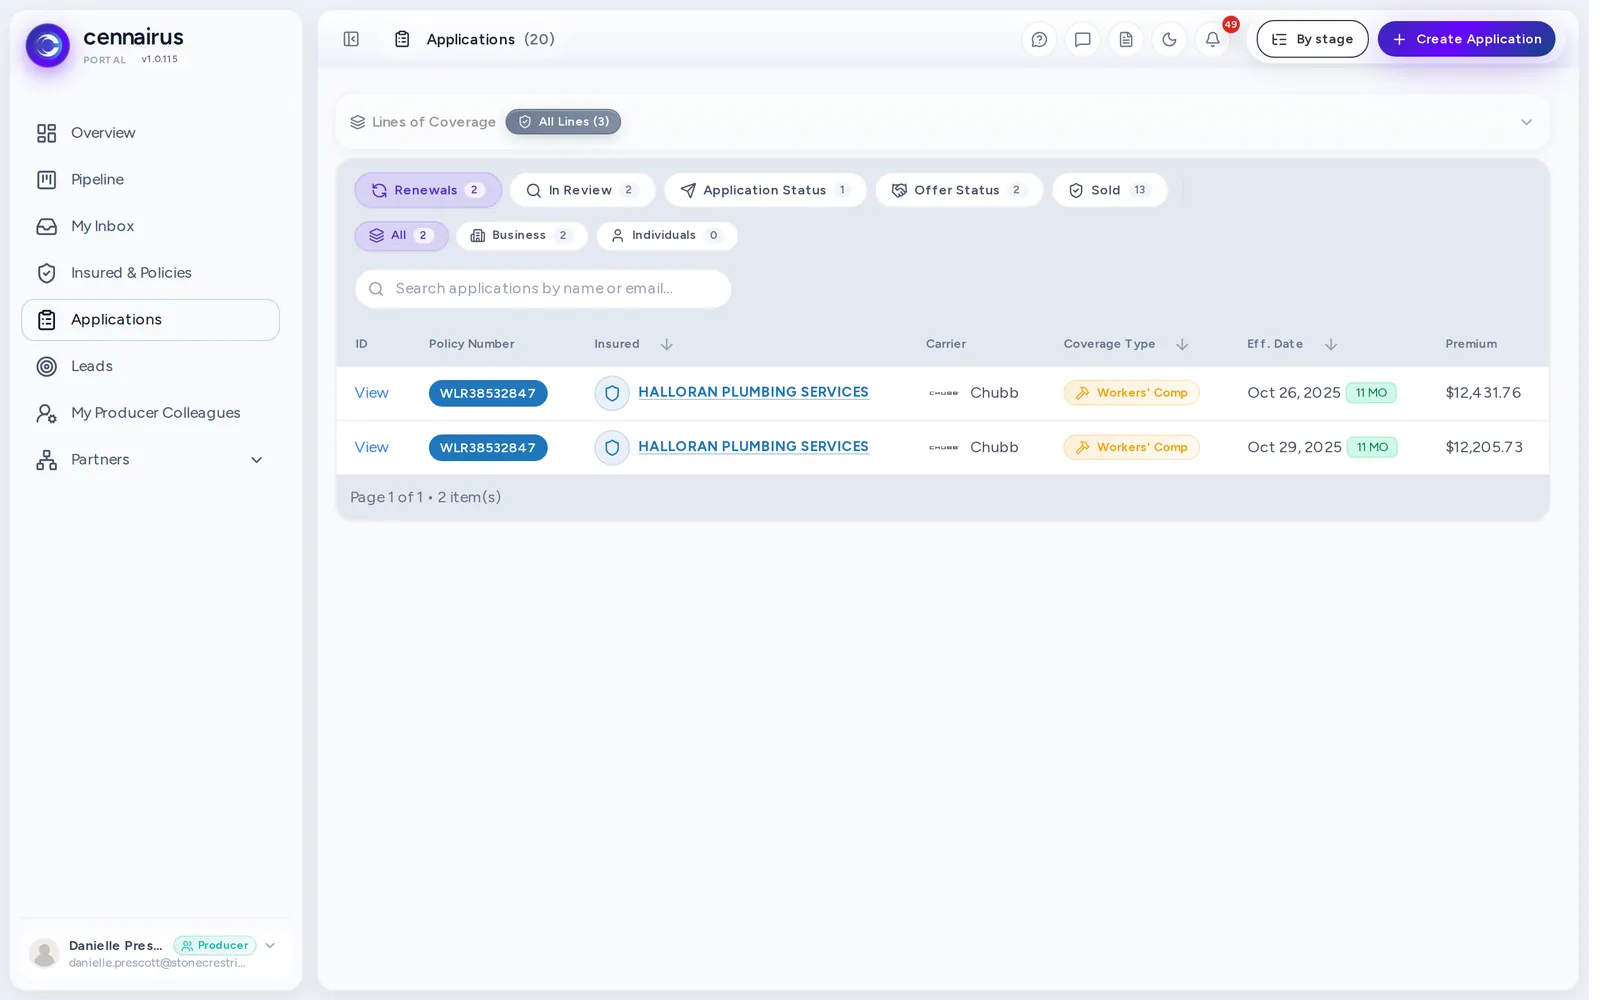Screen dimensions: 1600x1000
Task: Toggle dark mode moon icon
Action: (1169, 40)
